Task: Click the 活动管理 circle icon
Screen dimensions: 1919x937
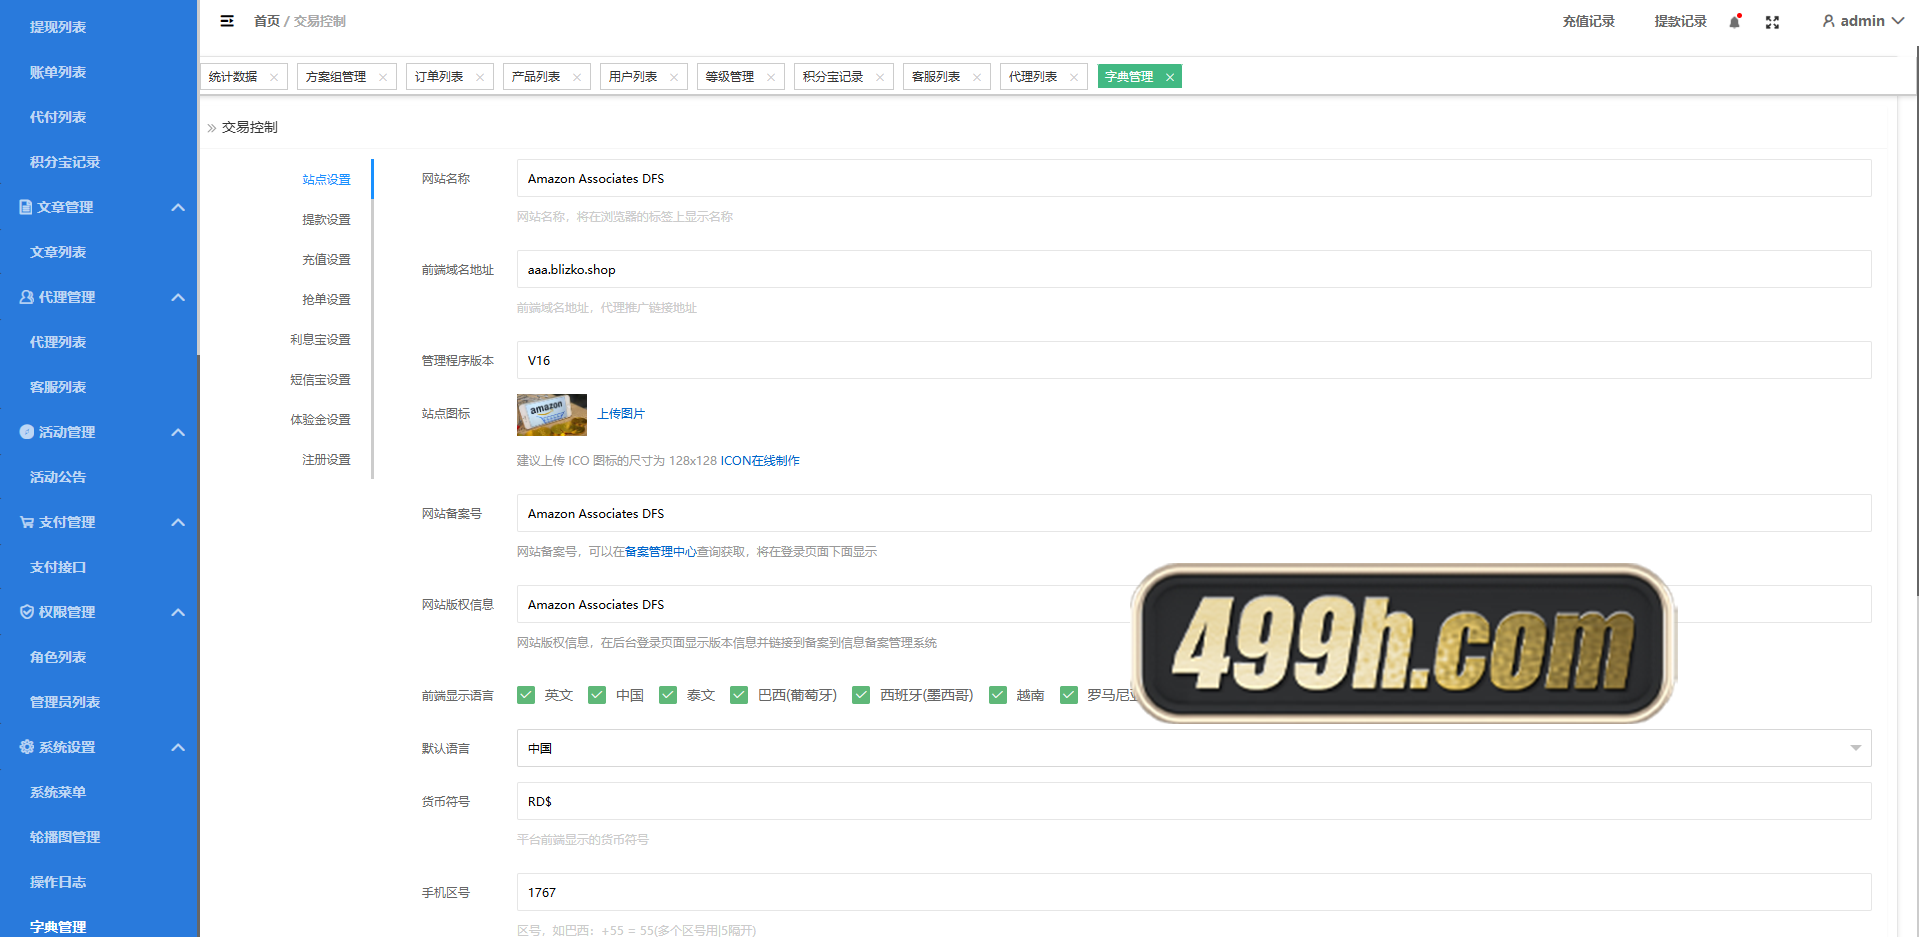Action: click(x=26, y=432)
